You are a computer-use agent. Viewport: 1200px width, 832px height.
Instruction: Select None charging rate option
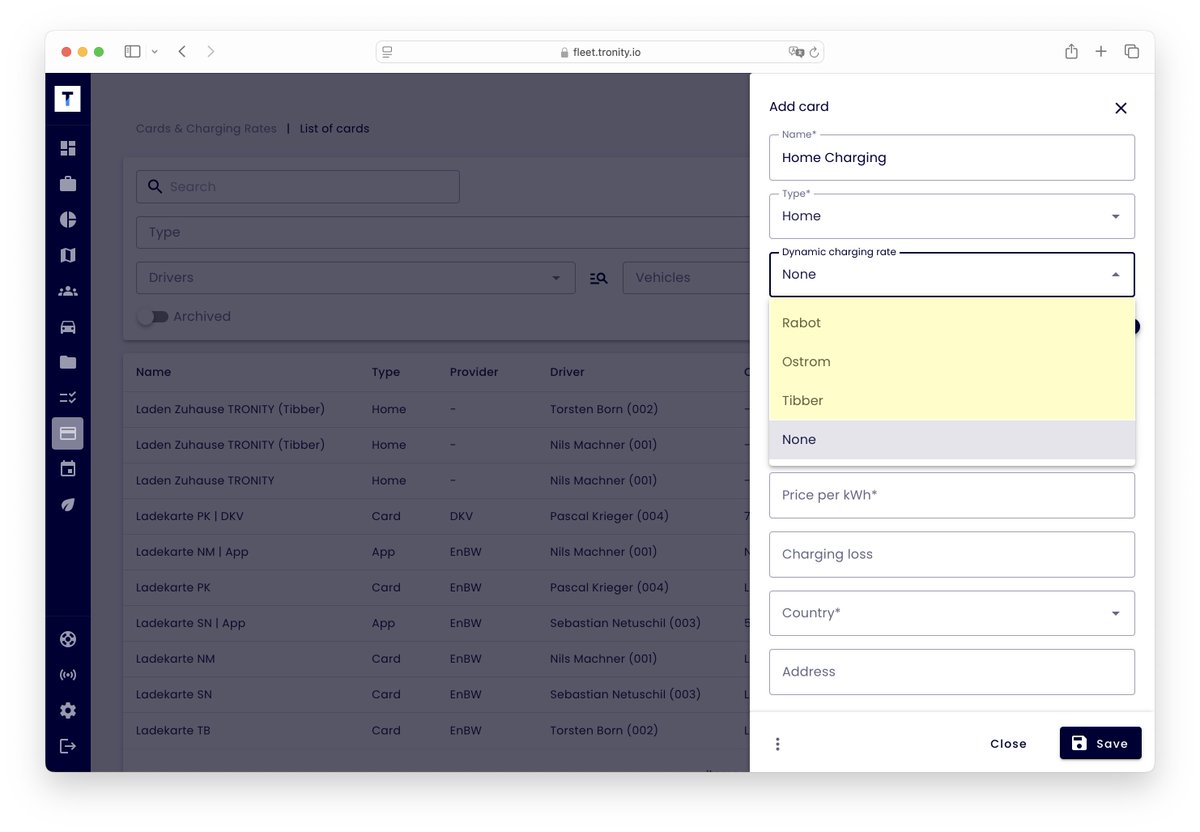click(952, 440)
